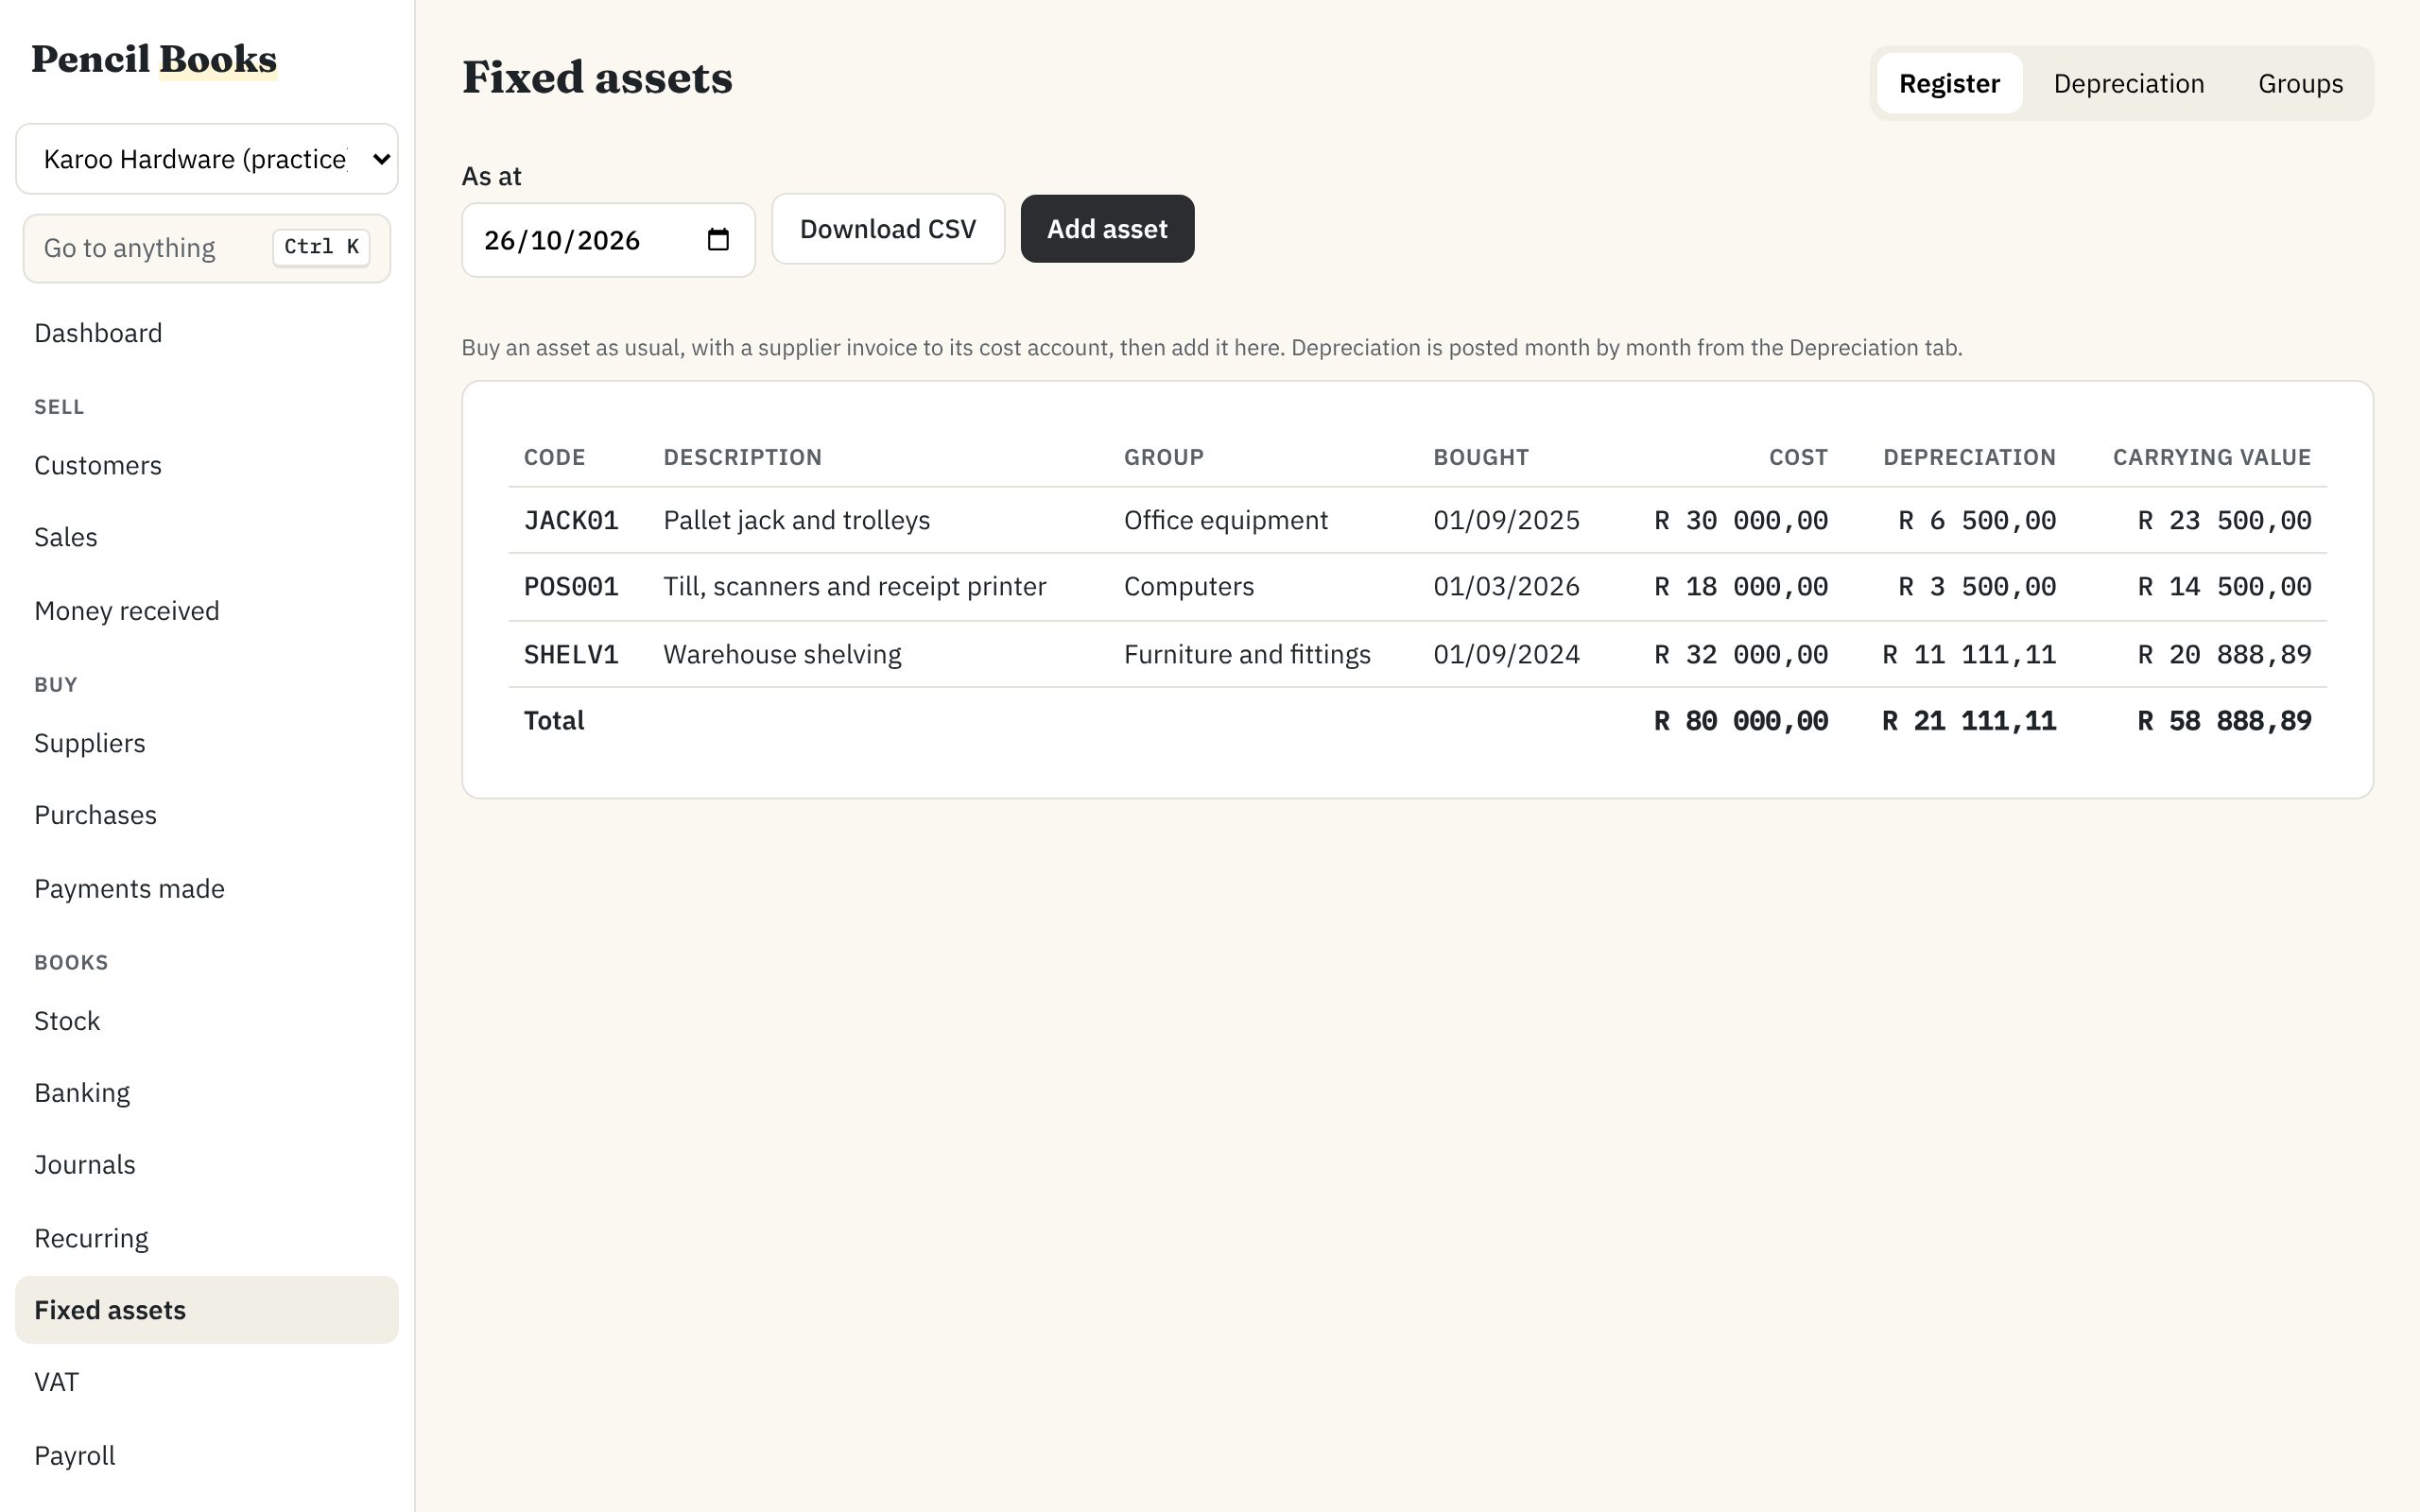Click Till, scanners and receipt printer description

pos(855,586)
